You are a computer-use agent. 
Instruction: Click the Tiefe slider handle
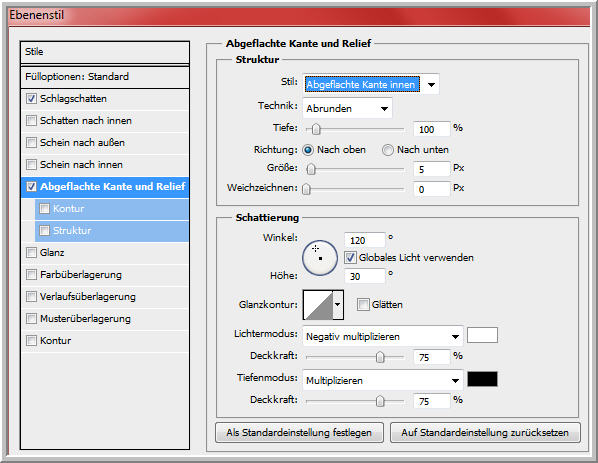tap(316, 129)
